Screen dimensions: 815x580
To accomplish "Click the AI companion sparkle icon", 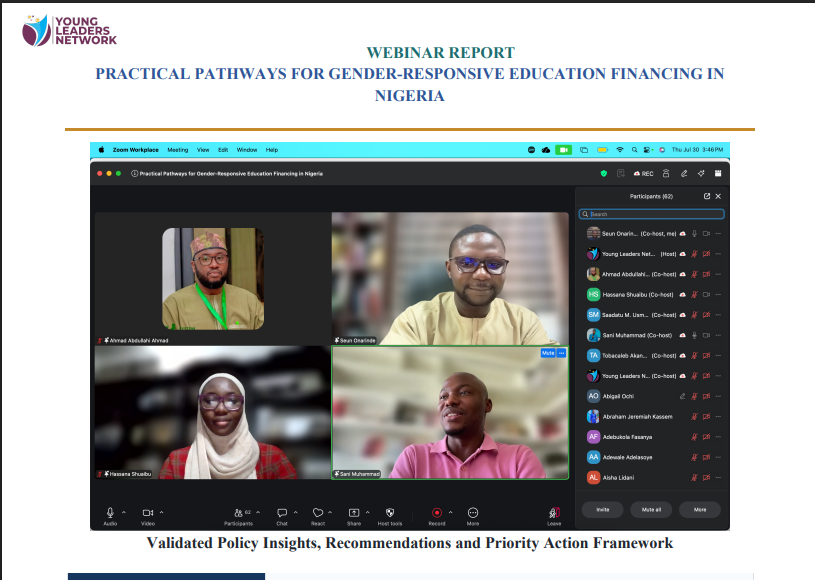I will (x=701, y=174).
